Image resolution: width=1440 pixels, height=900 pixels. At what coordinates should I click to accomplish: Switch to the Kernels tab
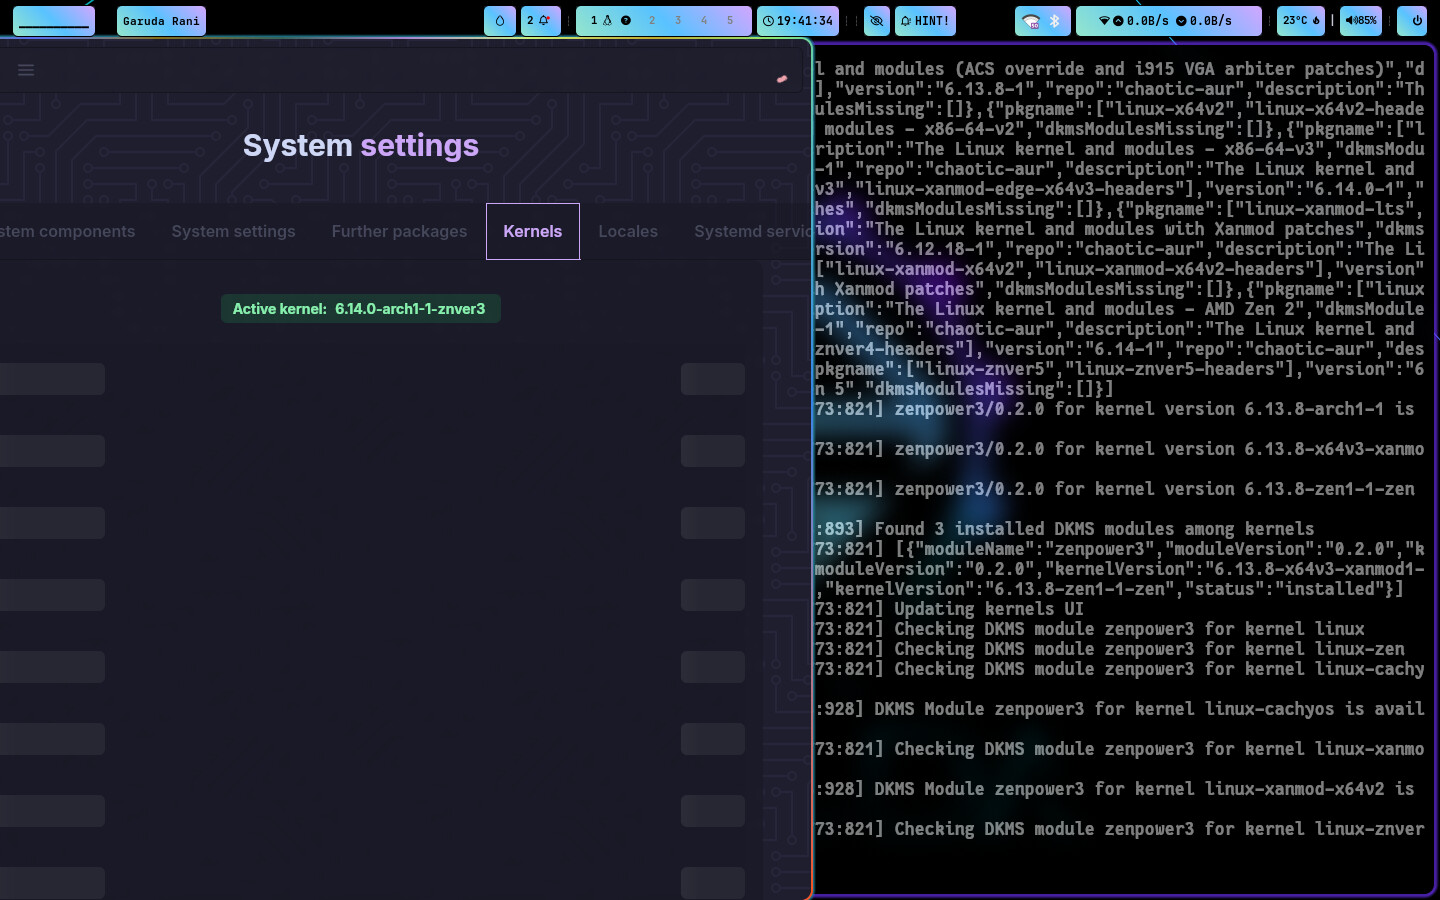pyautogui.click(x=532, y=231)
